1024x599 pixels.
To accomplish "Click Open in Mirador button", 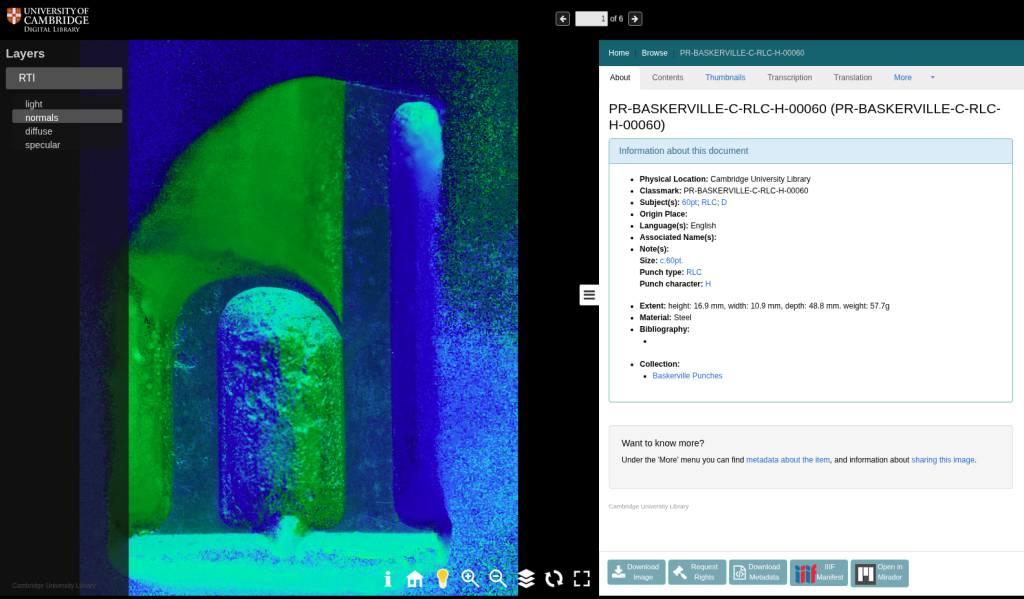I will [x=879, y=572].
